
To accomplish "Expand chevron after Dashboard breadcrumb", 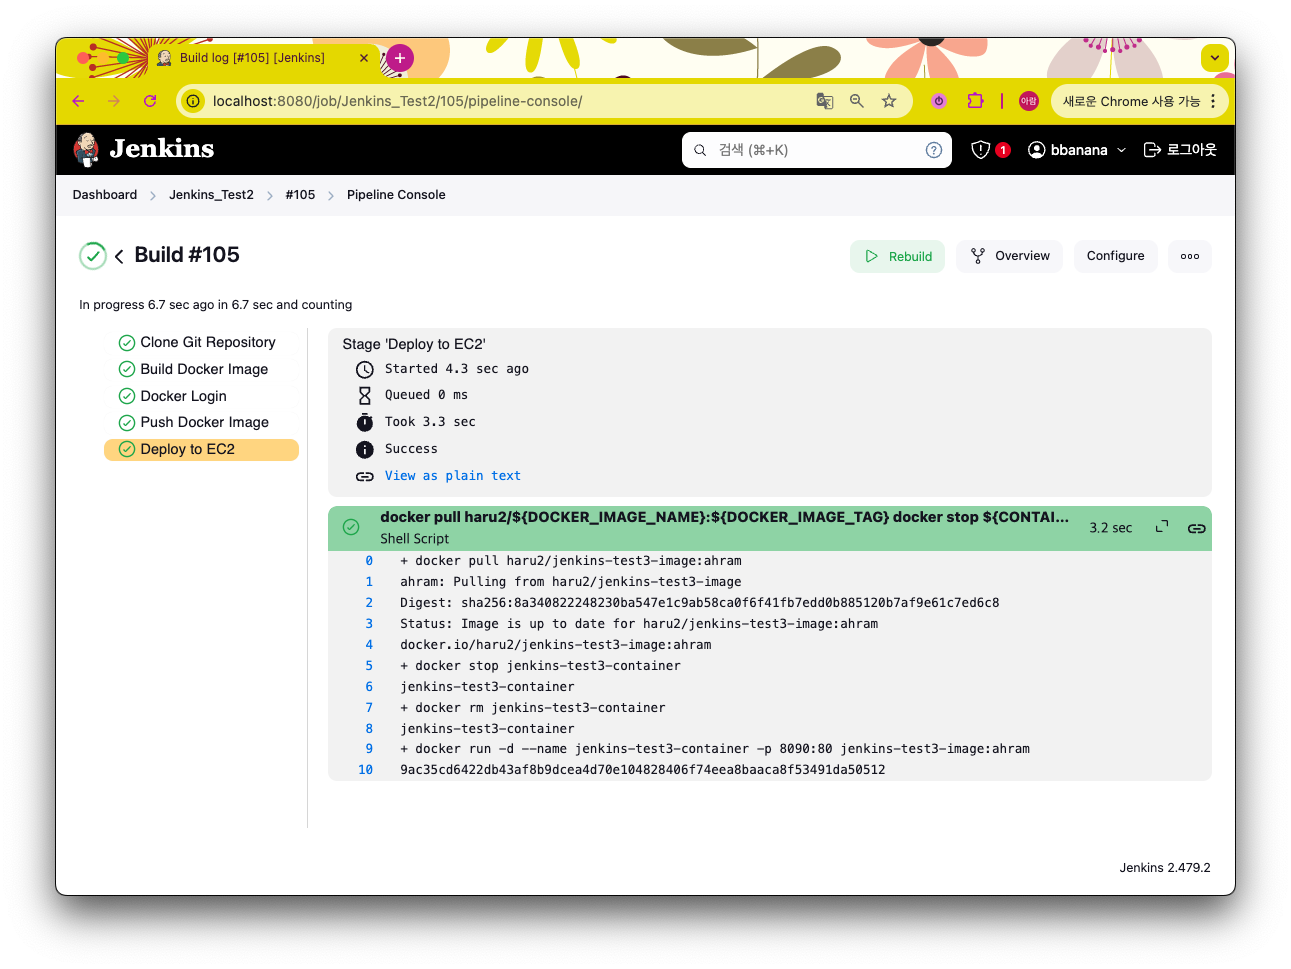I will coord(153,196).
